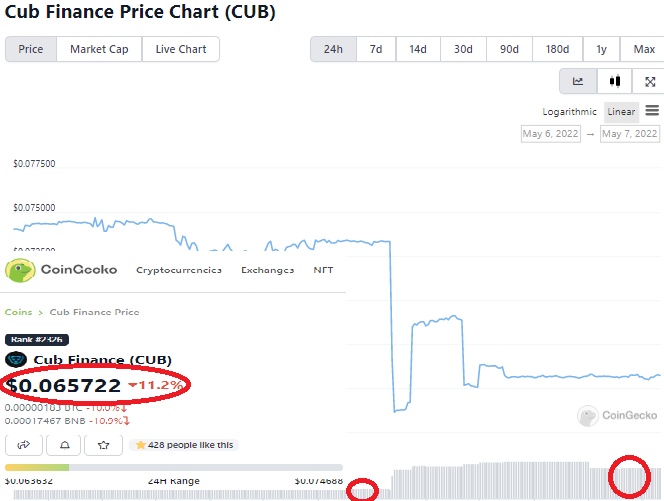This screenshot has height=501, width=664.
Task: Click the Cub Finance coin icon
Action: point(16,360)
